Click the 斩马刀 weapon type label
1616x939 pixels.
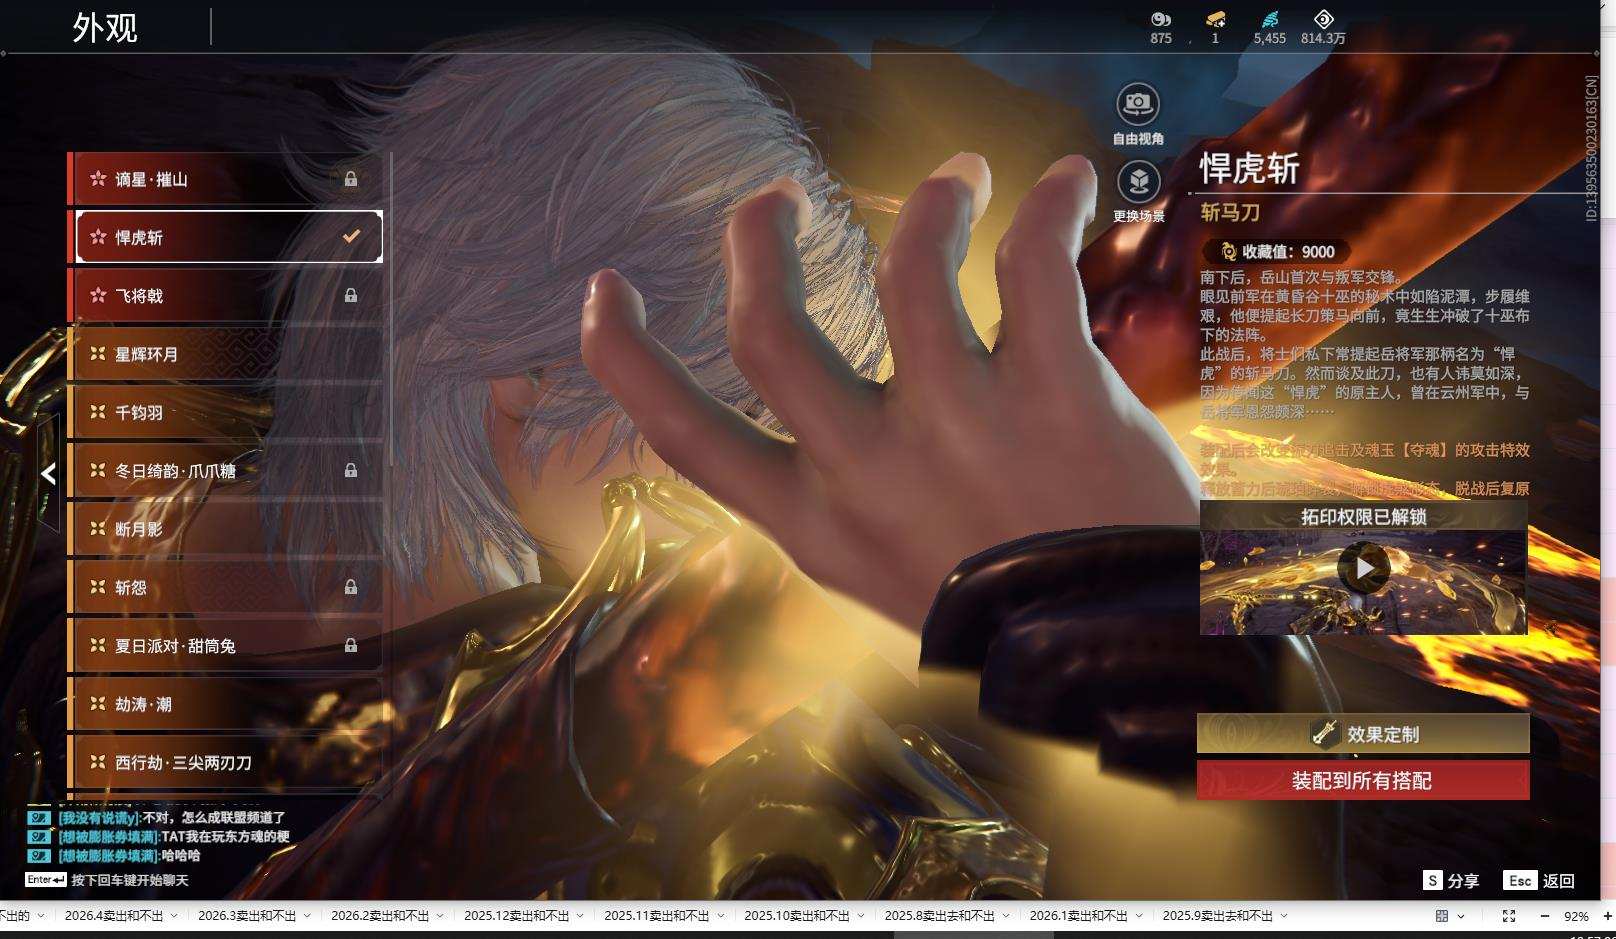click(x=1230, y=212)
